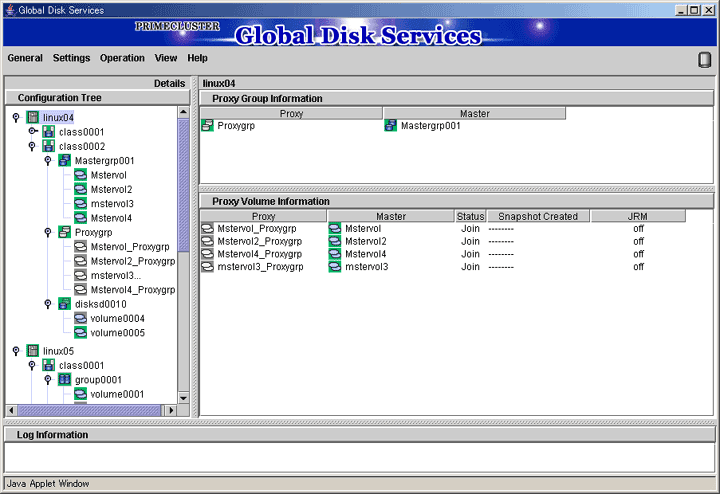The height and width of the screenshot is (494, 720).
Task: Collapse the disksd0010 tree node
Action: coord(48,304)
